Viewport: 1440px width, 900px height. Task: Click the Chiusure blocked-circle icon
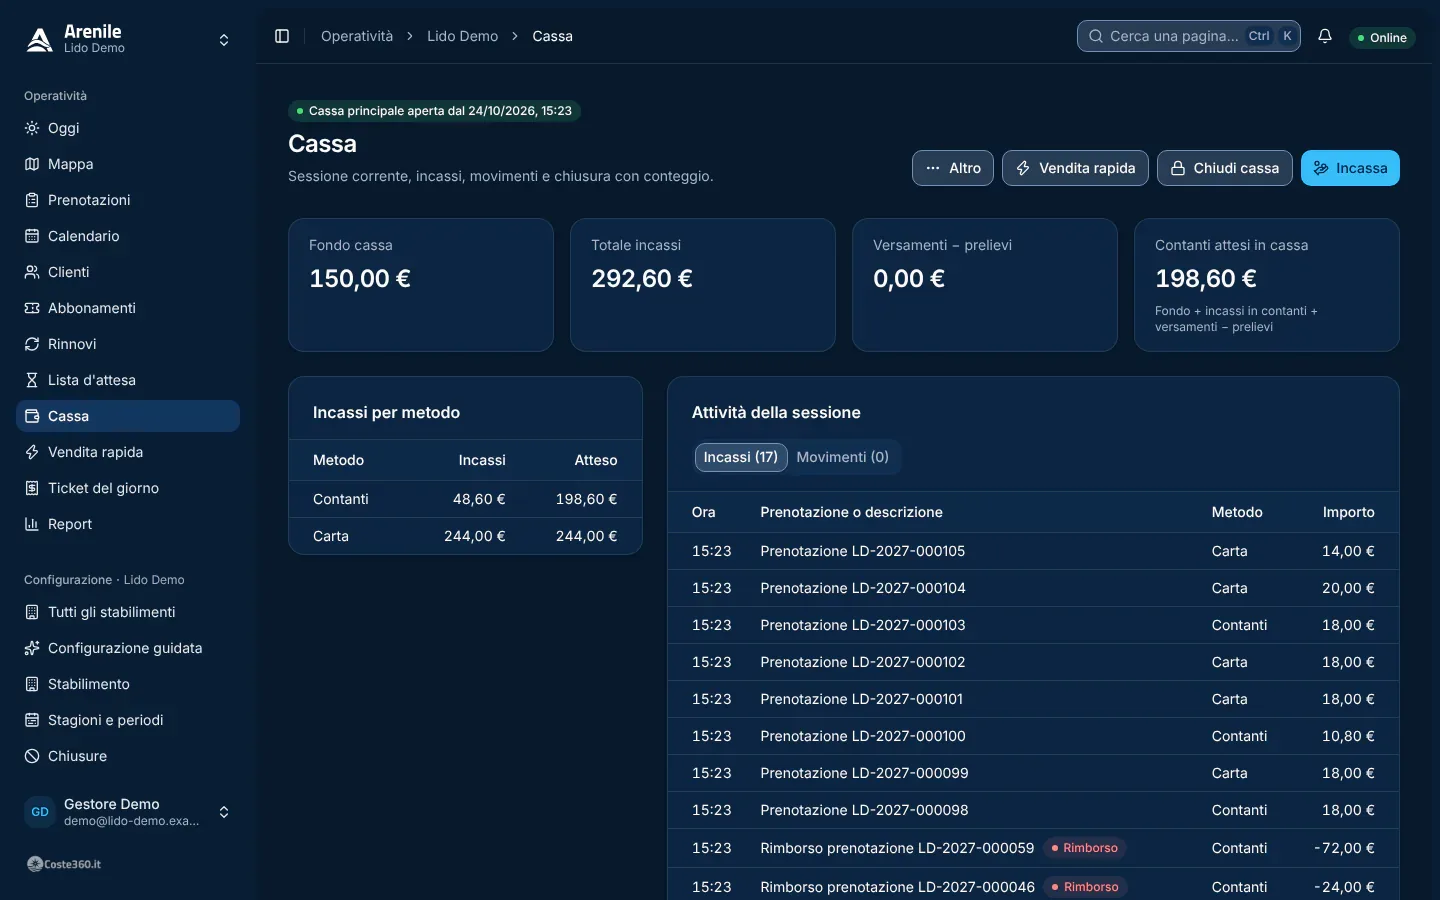click(32, 756)
